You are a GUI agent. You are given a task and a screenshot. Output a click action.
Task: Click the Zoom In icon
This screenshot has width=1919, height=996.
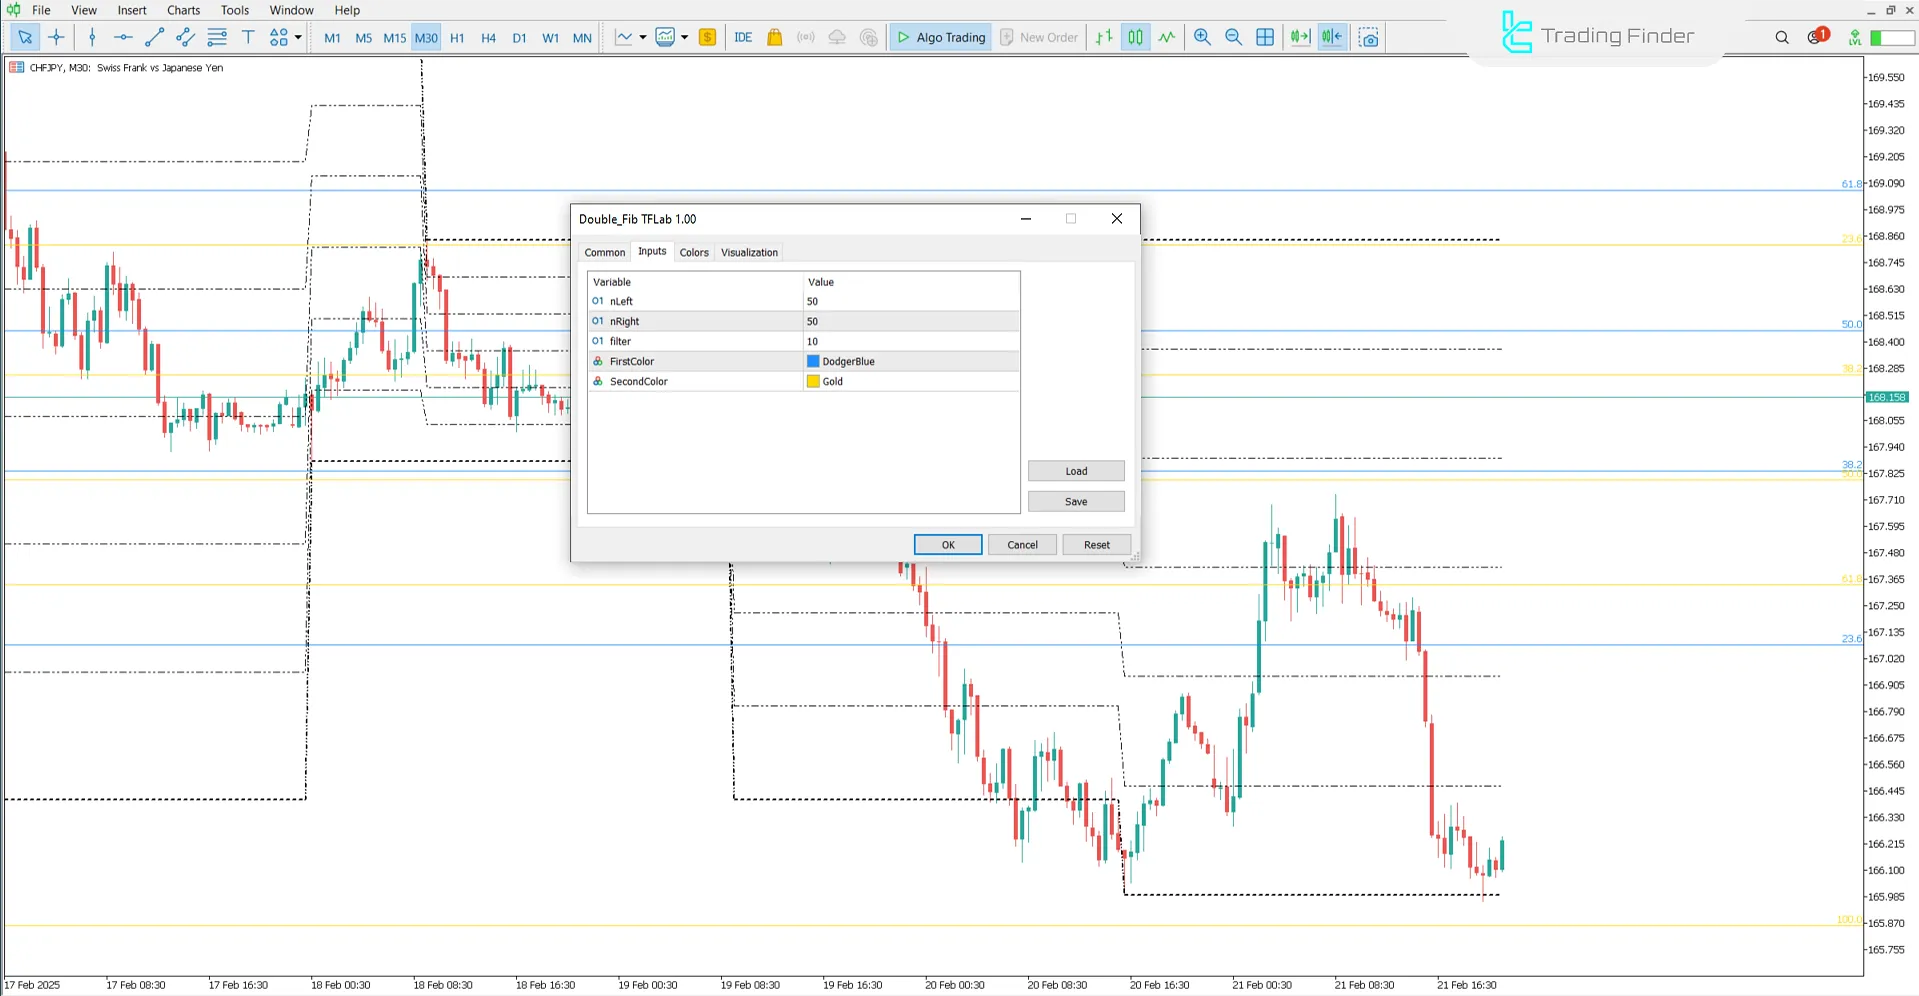pyautogui.click(x=1203, y=37)
